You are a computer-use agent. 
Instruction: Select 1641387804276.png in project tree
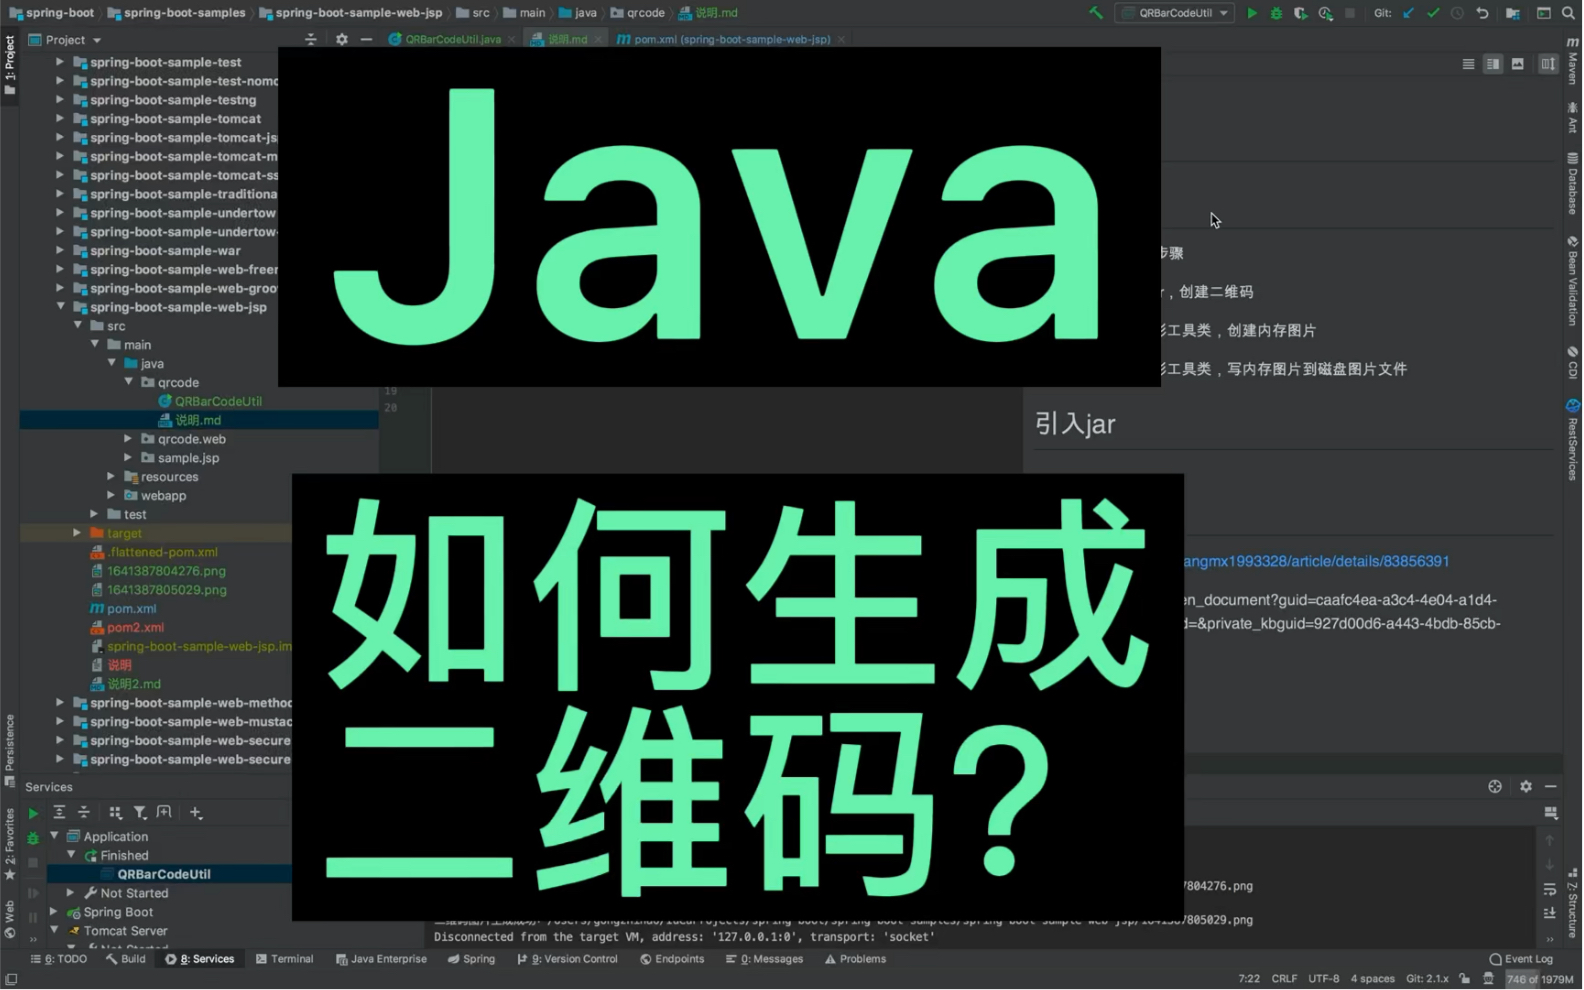point(166,571)
